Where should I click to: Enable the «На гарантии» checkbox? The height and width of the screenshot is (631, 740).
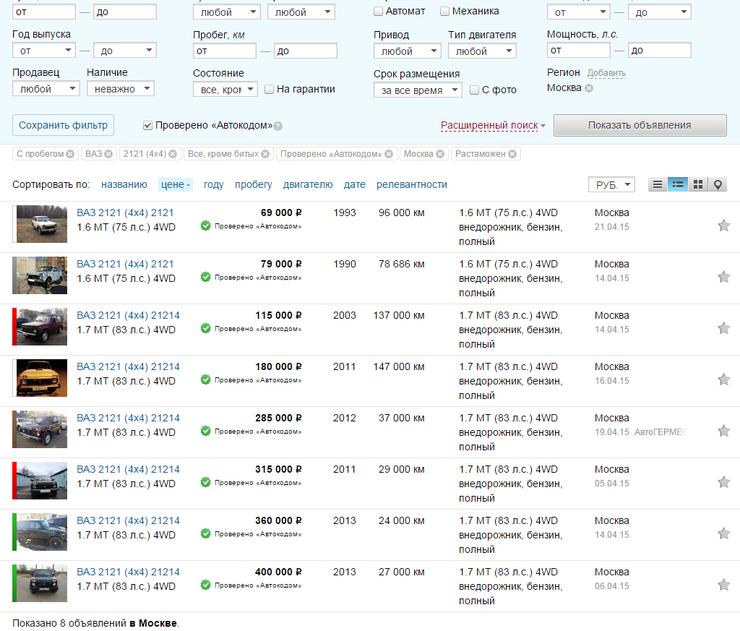(269, 89)
